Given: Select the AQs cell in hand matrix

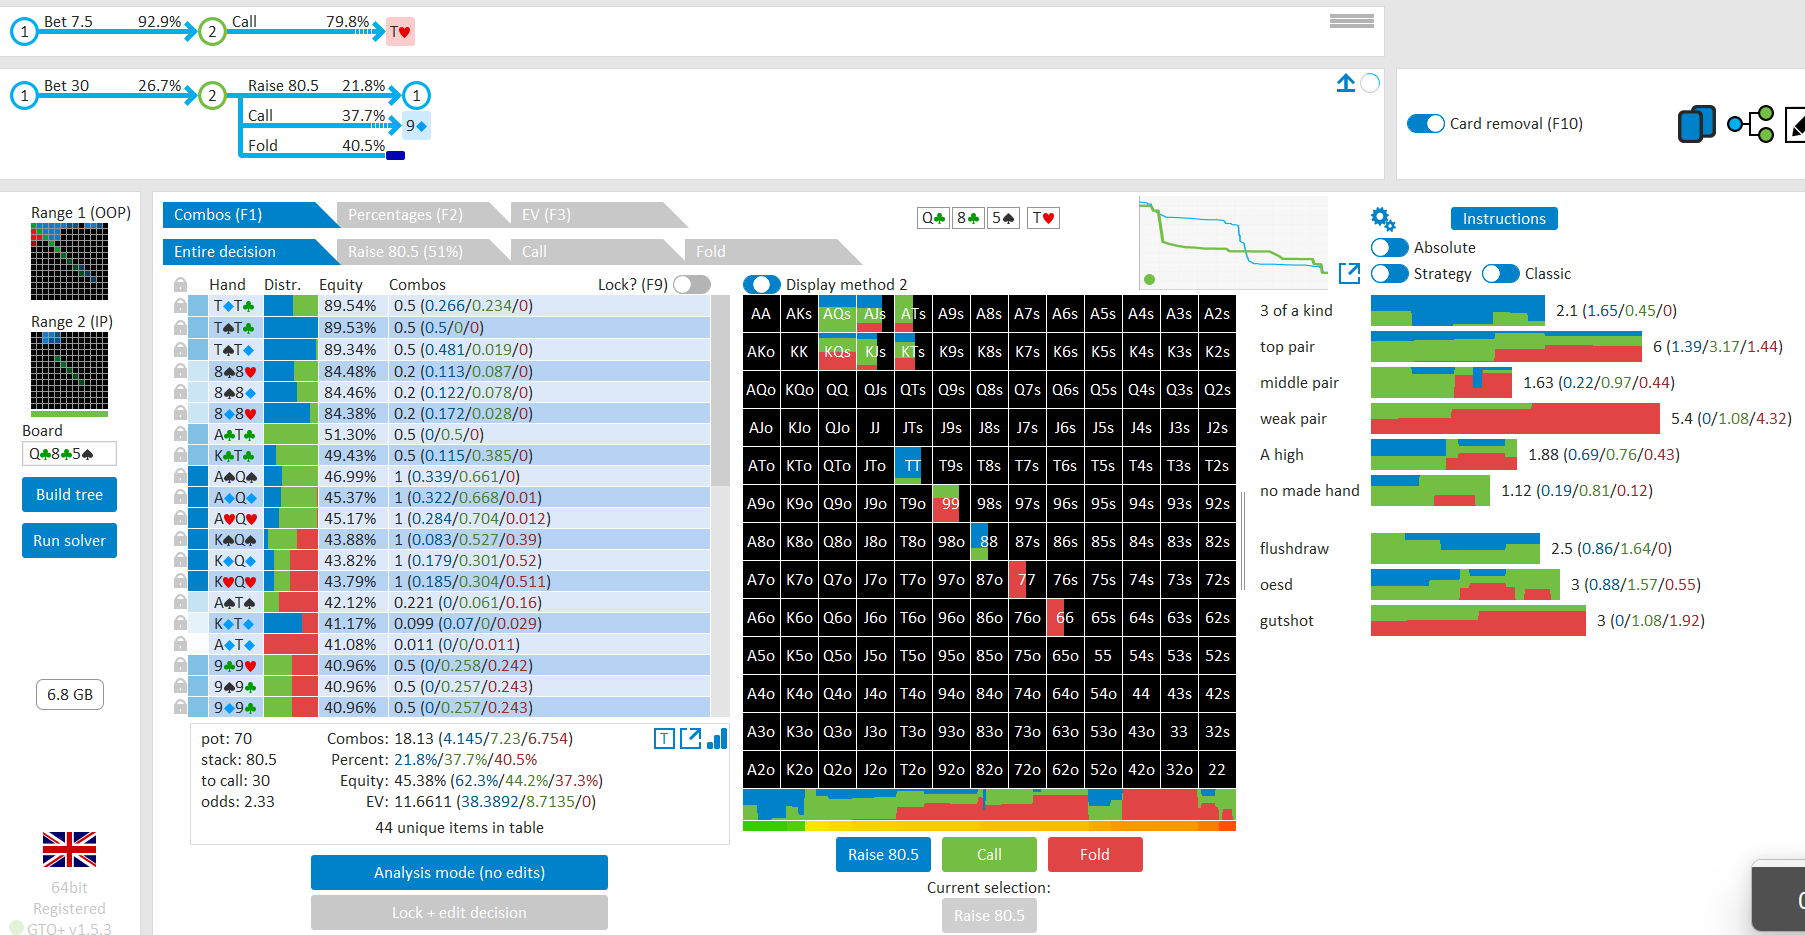Looking at the screenshot, I should pos(837,314).
